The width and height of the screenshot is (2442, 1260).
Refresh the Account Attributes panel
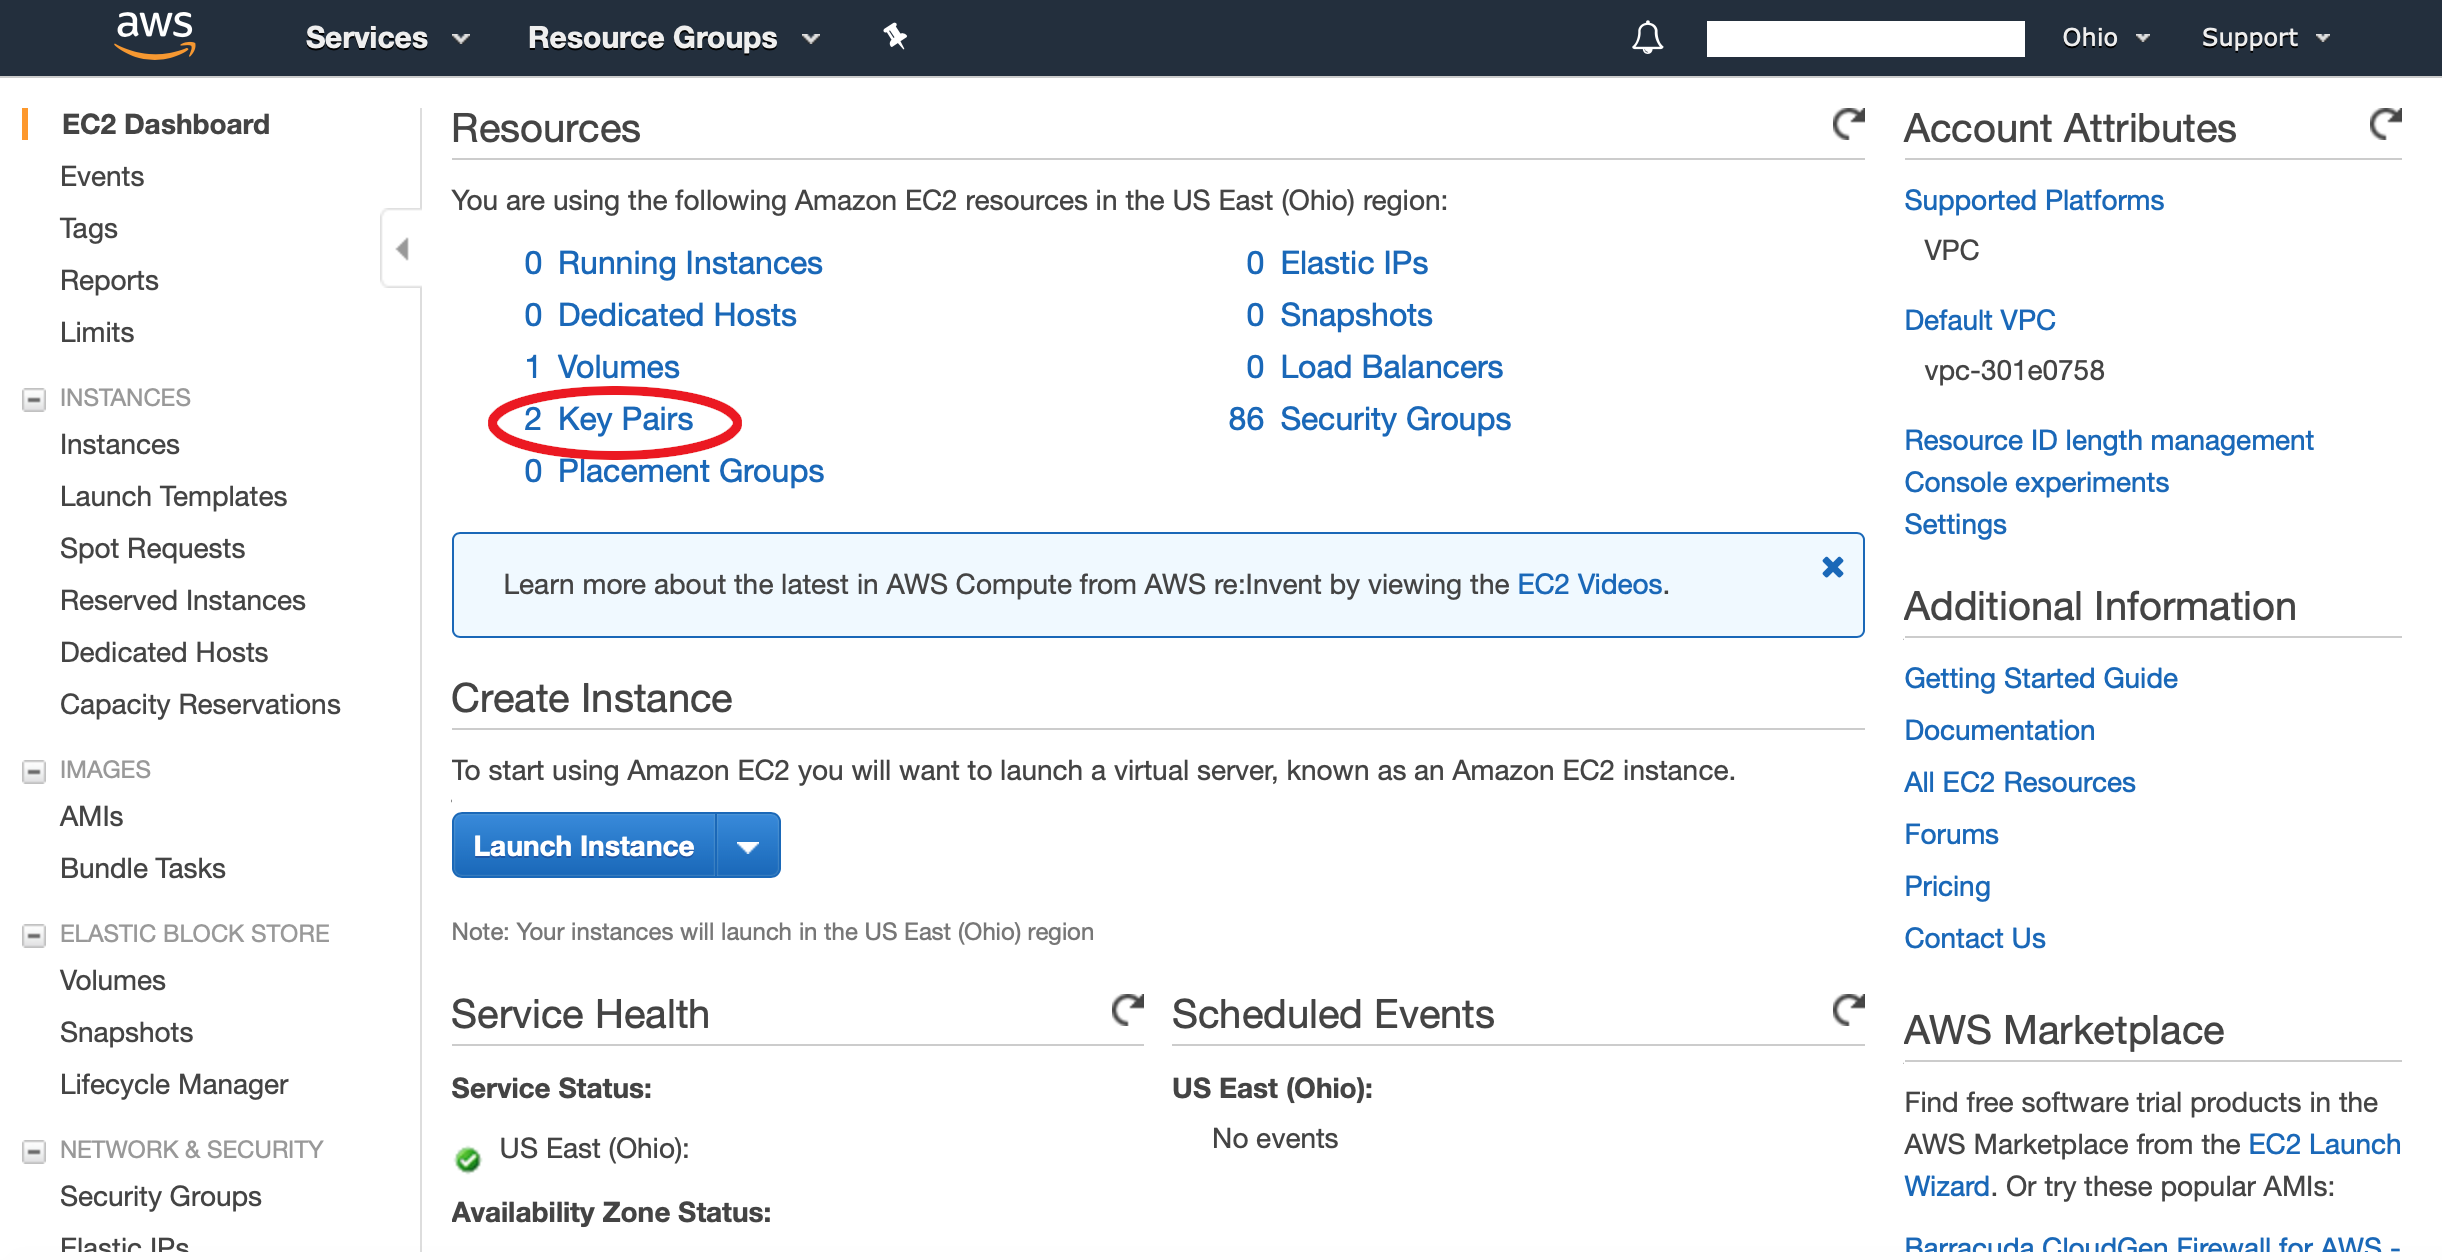coord(2384,124)
